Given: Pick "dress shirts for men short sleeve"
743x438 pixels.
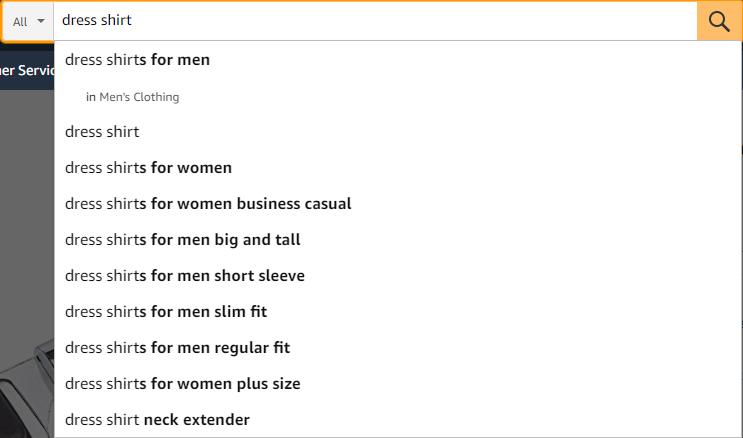Looking at the screenshot, I should [x=185, y=276].
